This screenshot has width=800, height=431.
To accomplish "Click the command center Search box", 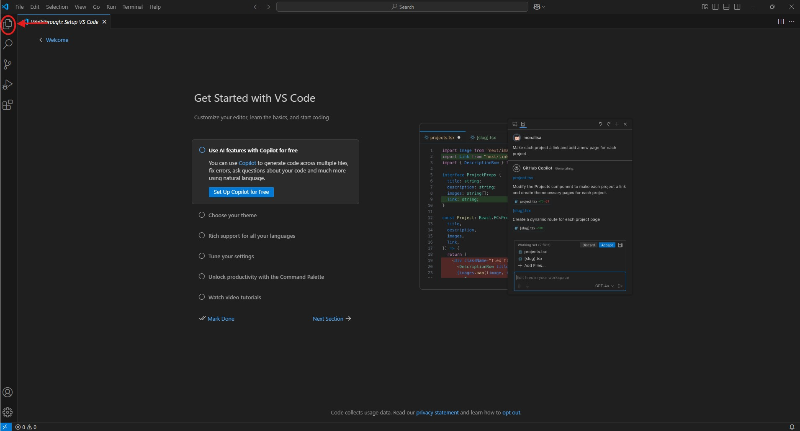I will click(x=402, y=7).
